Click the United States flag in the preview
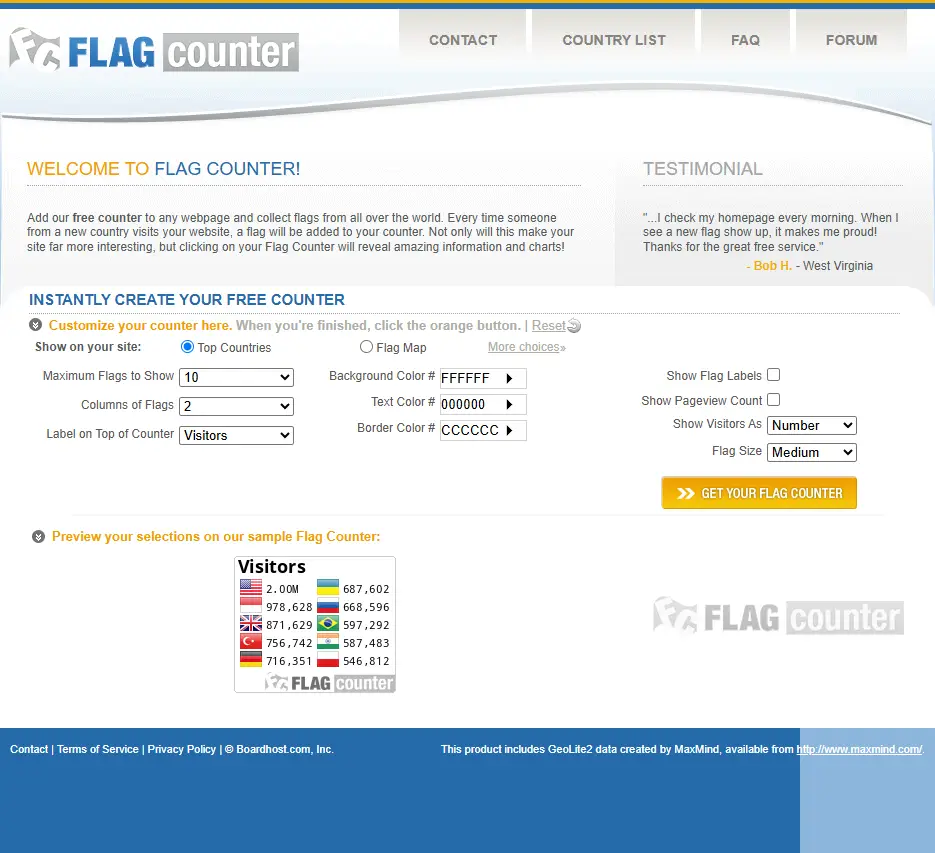This screenshot has width=935, height=853. [251, 588]
